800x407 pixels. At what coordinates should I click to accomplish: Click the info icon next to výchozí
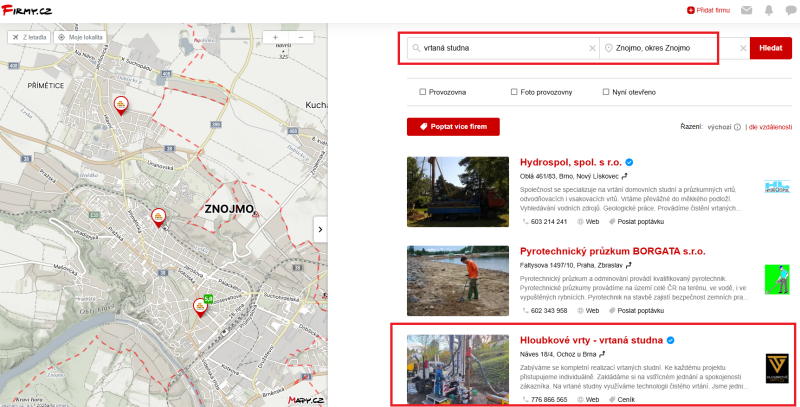[737, 127]
